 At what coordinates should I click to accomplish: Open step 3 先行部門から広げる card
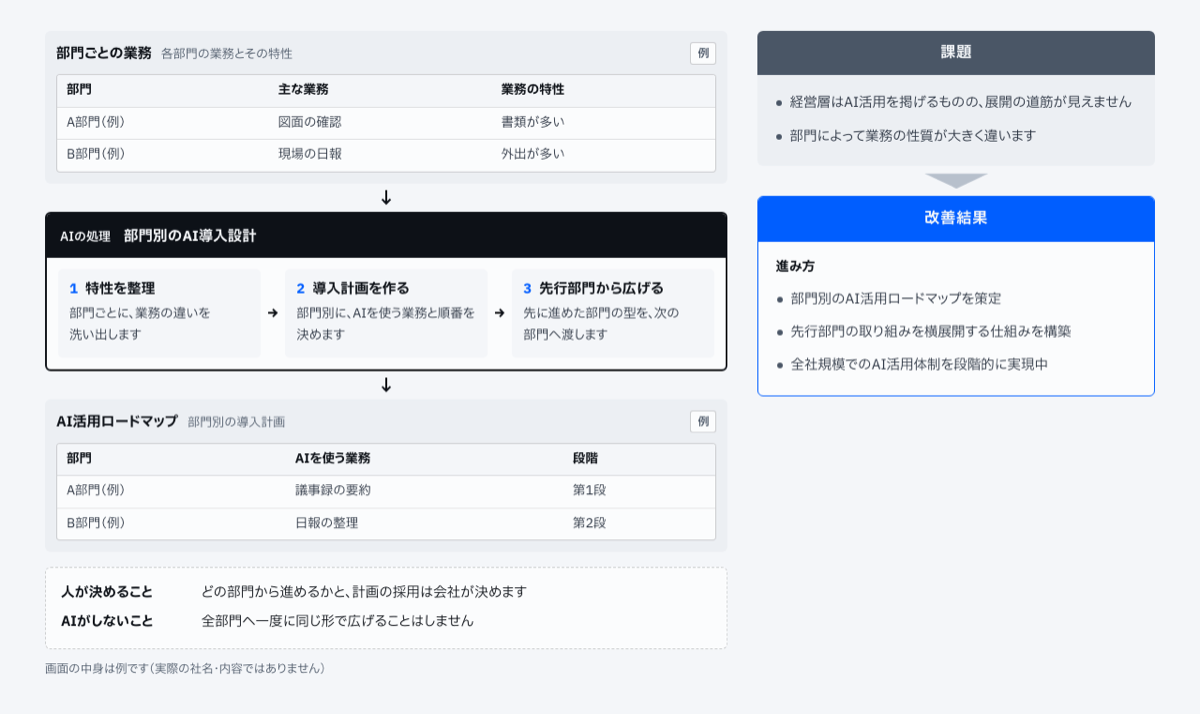(x=613, y=312)
